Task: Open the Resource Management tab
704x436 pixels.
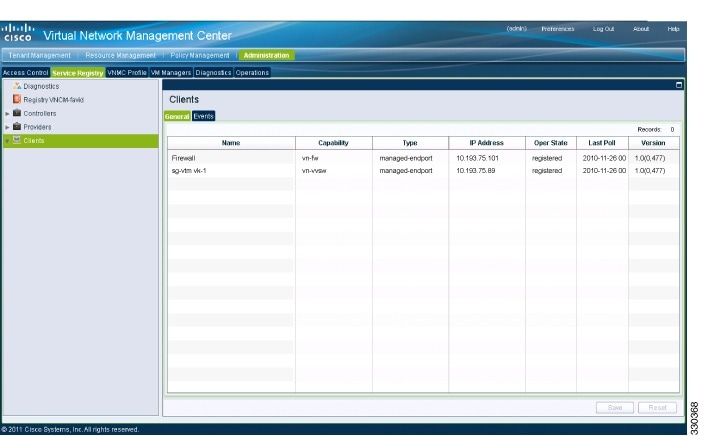Action: click(x=120, y=55)
